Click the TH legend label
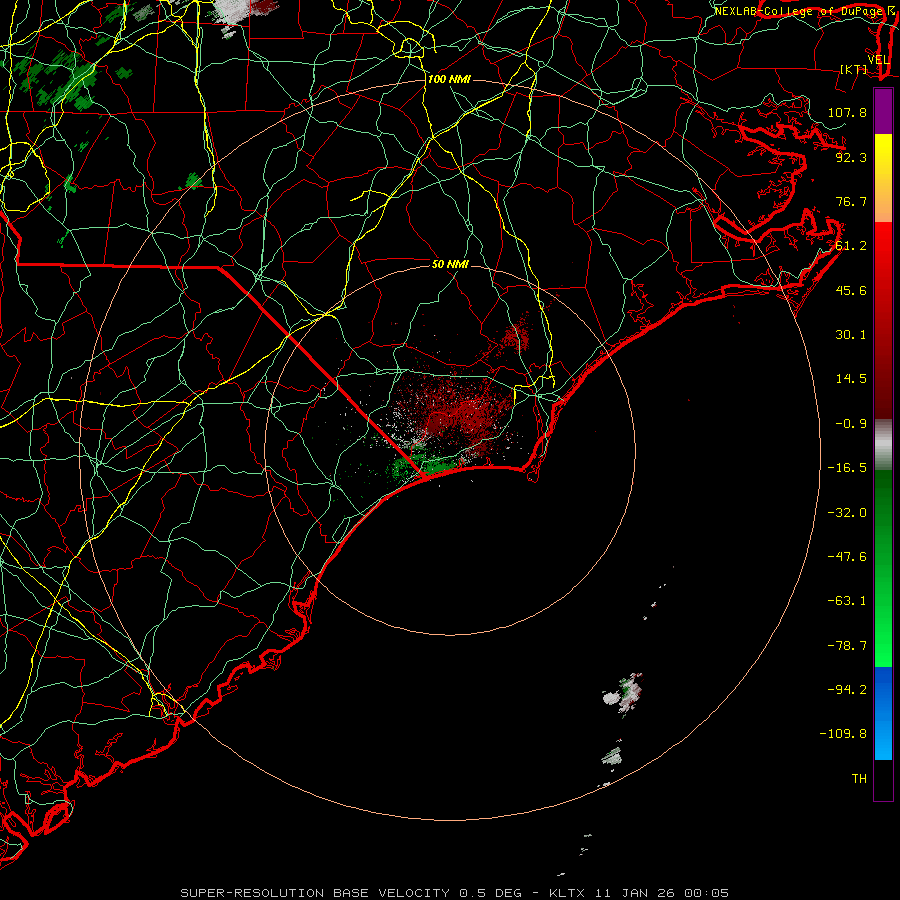The width and height of the screenshot is (900, 900). 859,778
